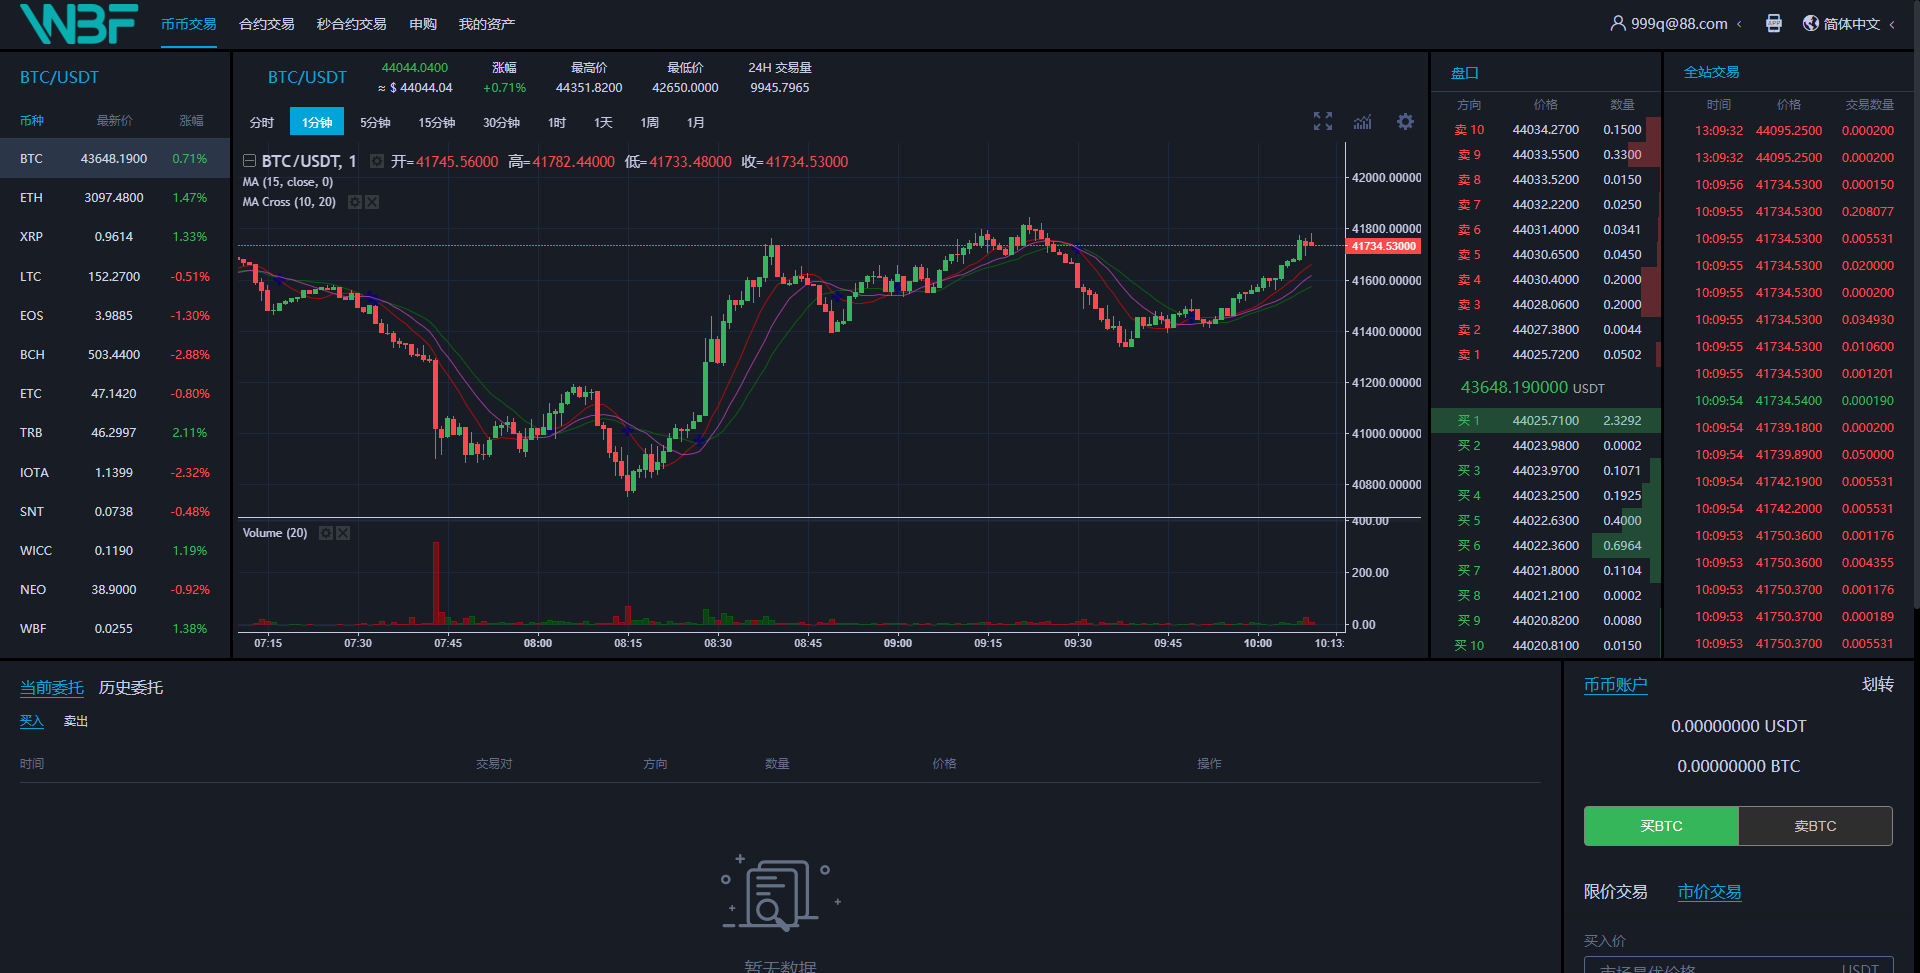The width and height of the screenshot is (1920, 973).
Task: Remove the MA Cross indicator
Action: click(x=372, y=202)
